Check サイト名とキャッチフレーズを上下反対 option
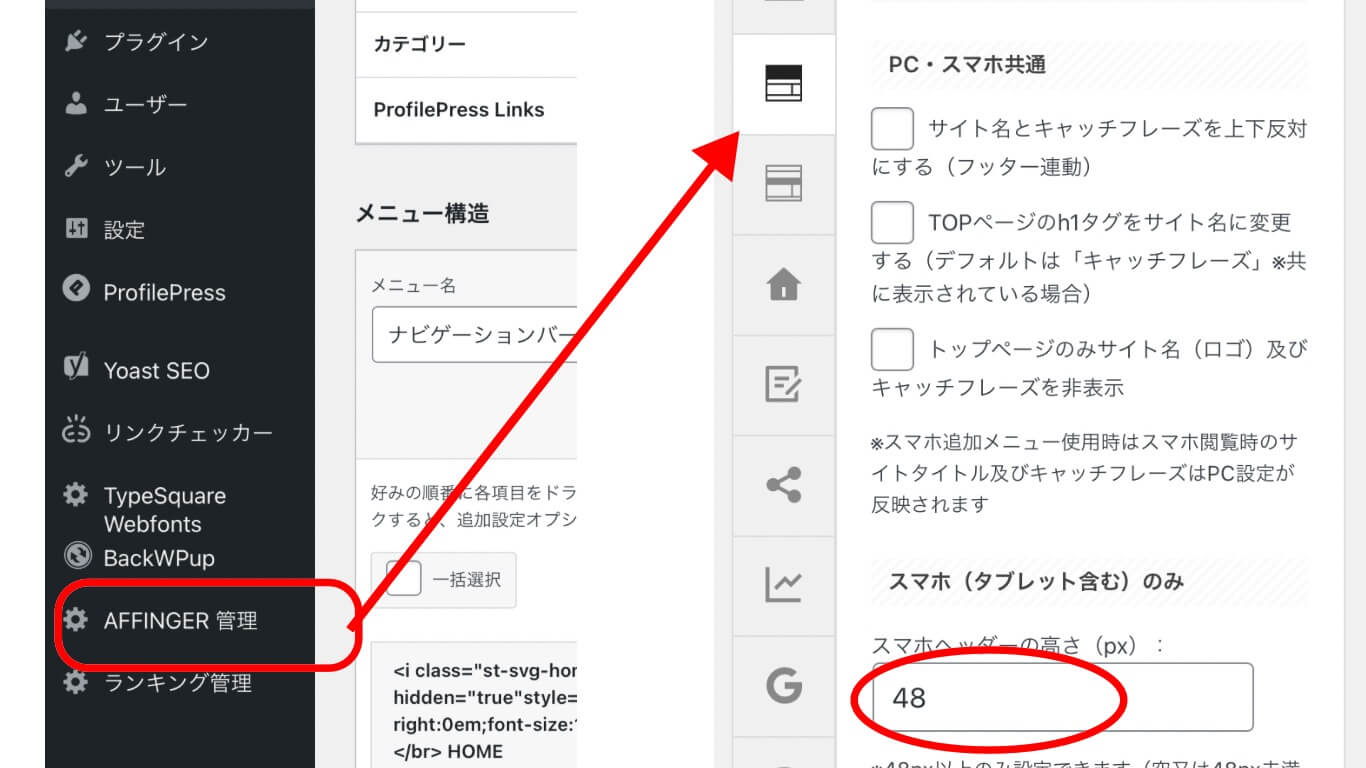1366x768 pixels. (x=892, y=129)
